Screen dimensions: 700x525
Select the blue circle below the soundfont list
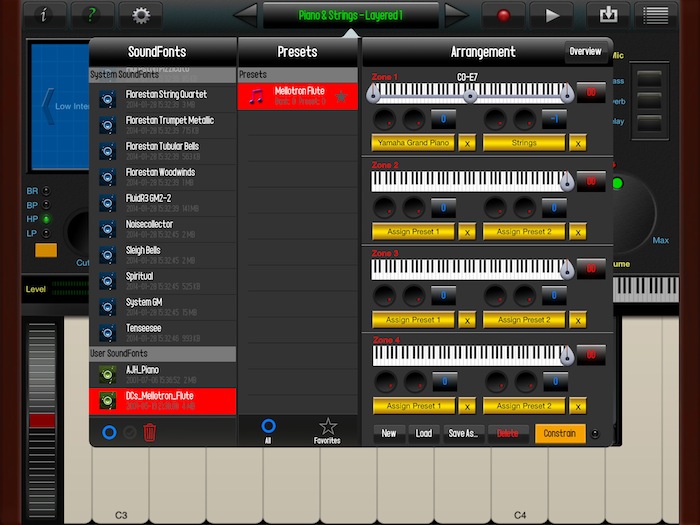[109, 432]
